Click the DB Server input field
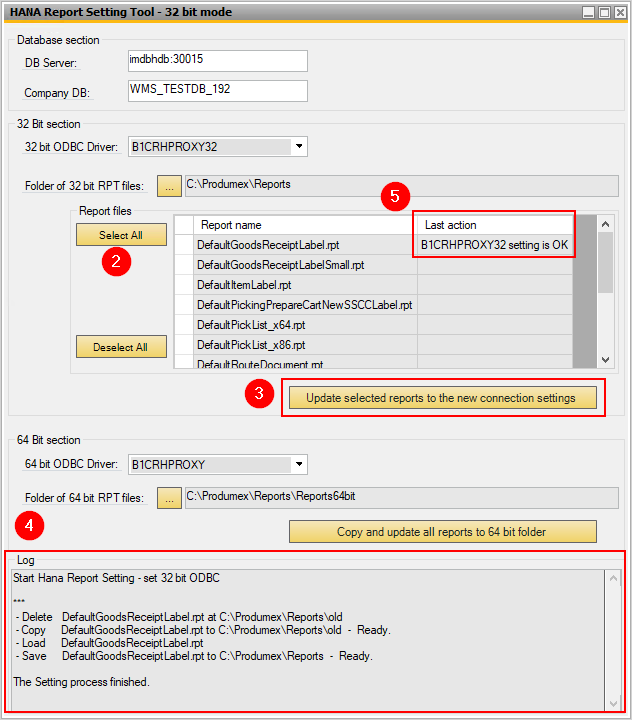 click(216, 61)
